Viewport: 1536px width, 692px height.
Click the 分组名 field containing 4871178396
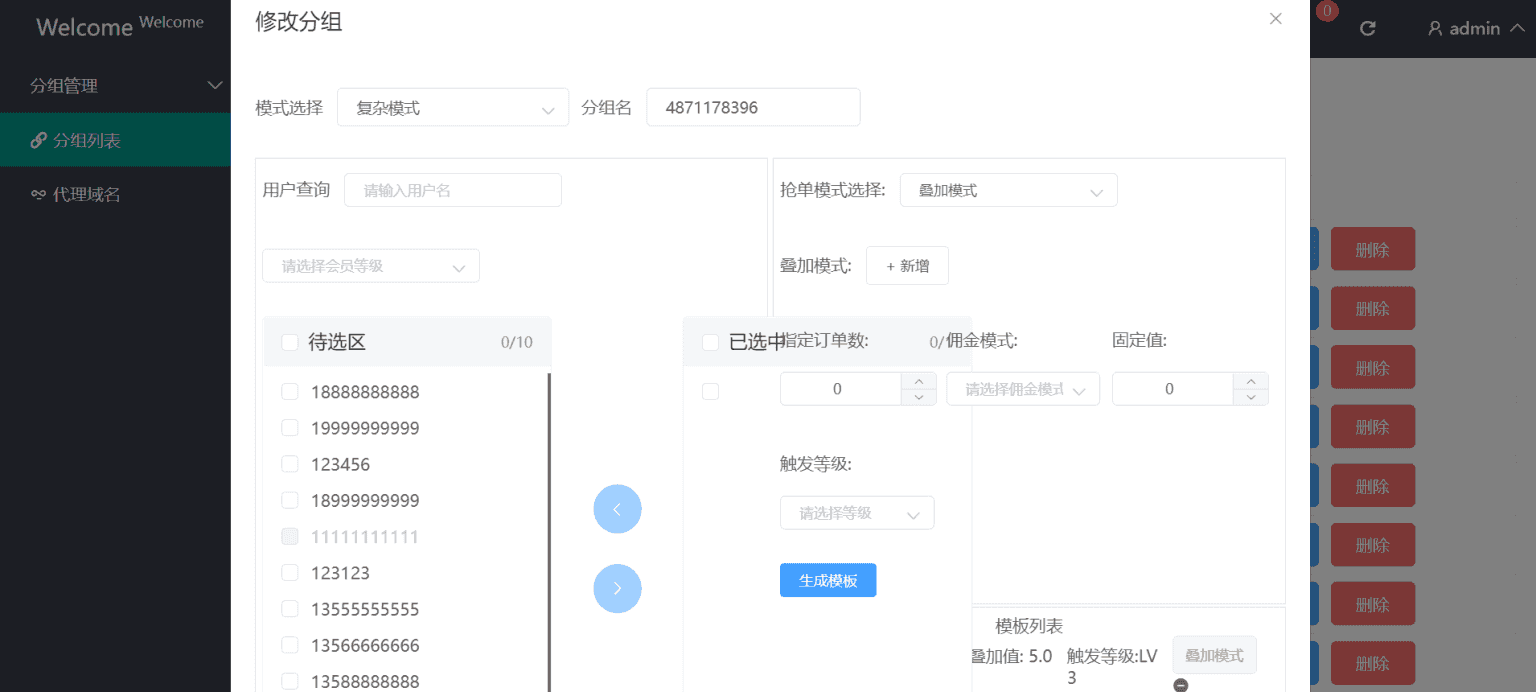pyautogui.click(x=753, y=108)
